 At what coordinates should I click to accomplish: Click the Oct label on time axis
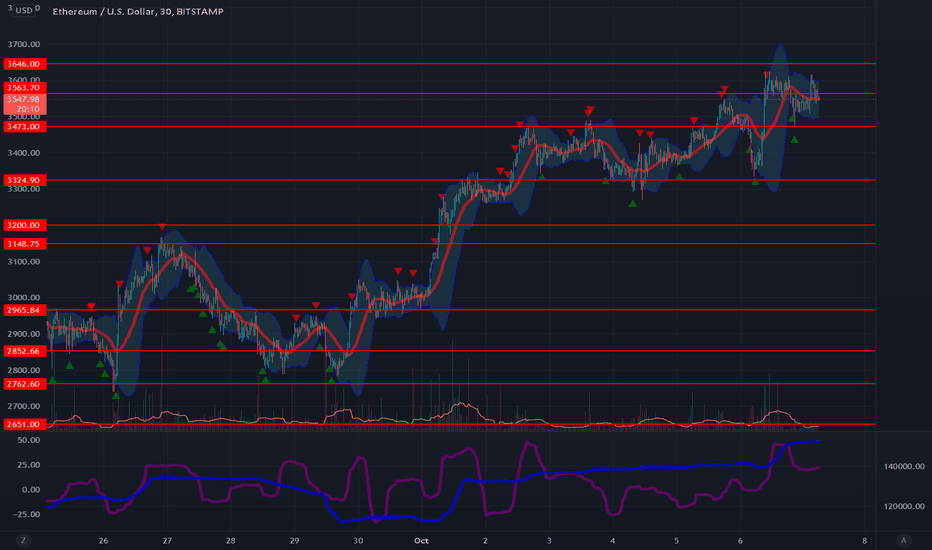421,540
